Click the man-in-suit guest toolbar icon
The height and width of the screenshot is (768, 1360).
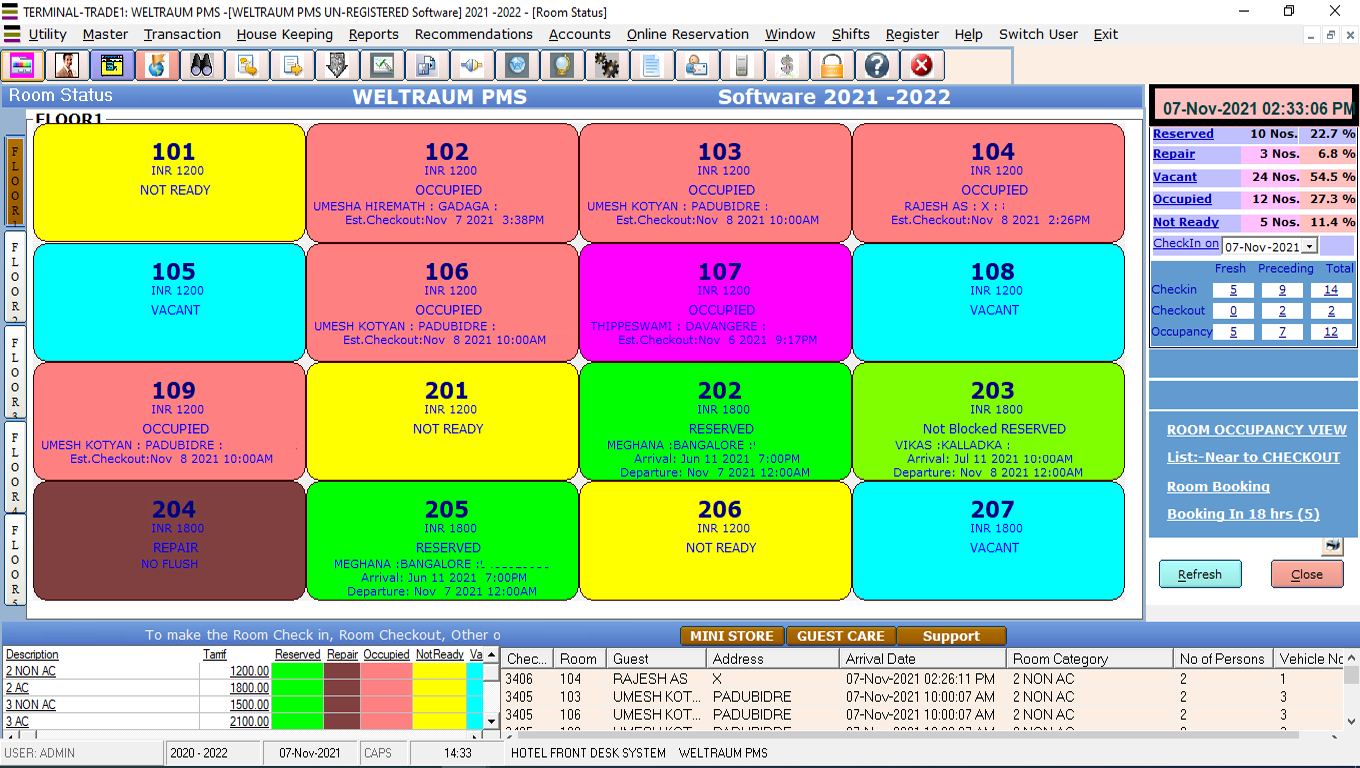68,66
